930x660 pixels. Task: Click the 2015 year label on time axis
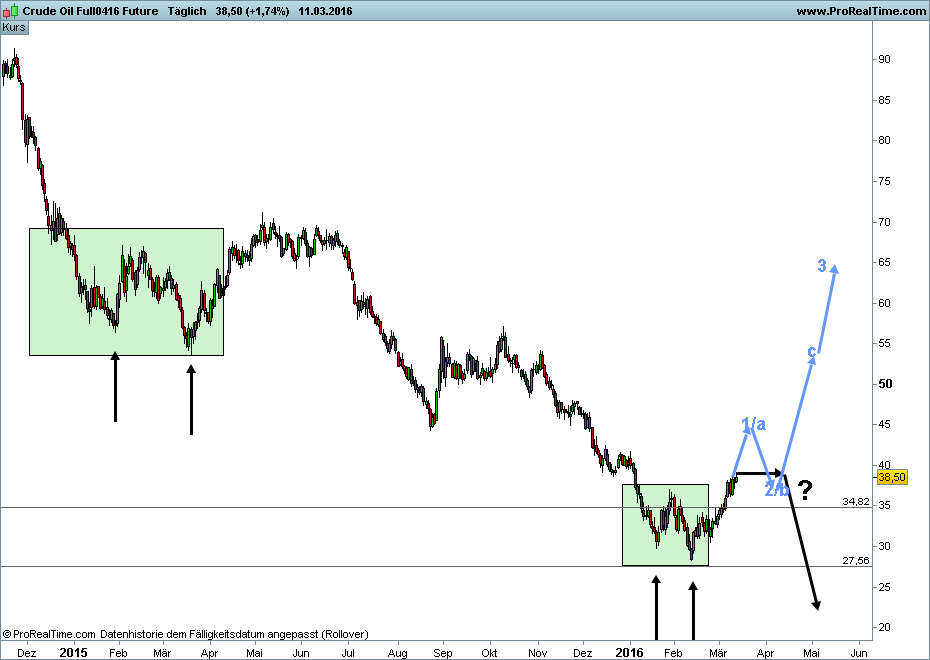72,651
